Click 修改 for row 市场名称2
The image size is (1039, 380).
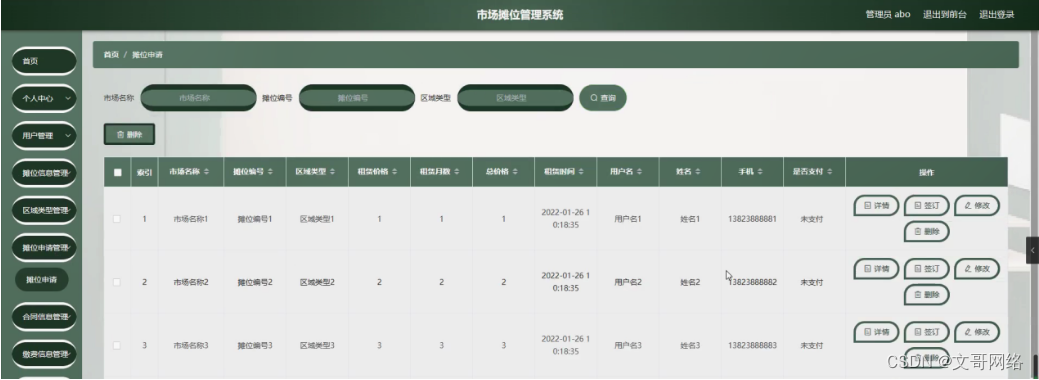(x=977, y=269)
